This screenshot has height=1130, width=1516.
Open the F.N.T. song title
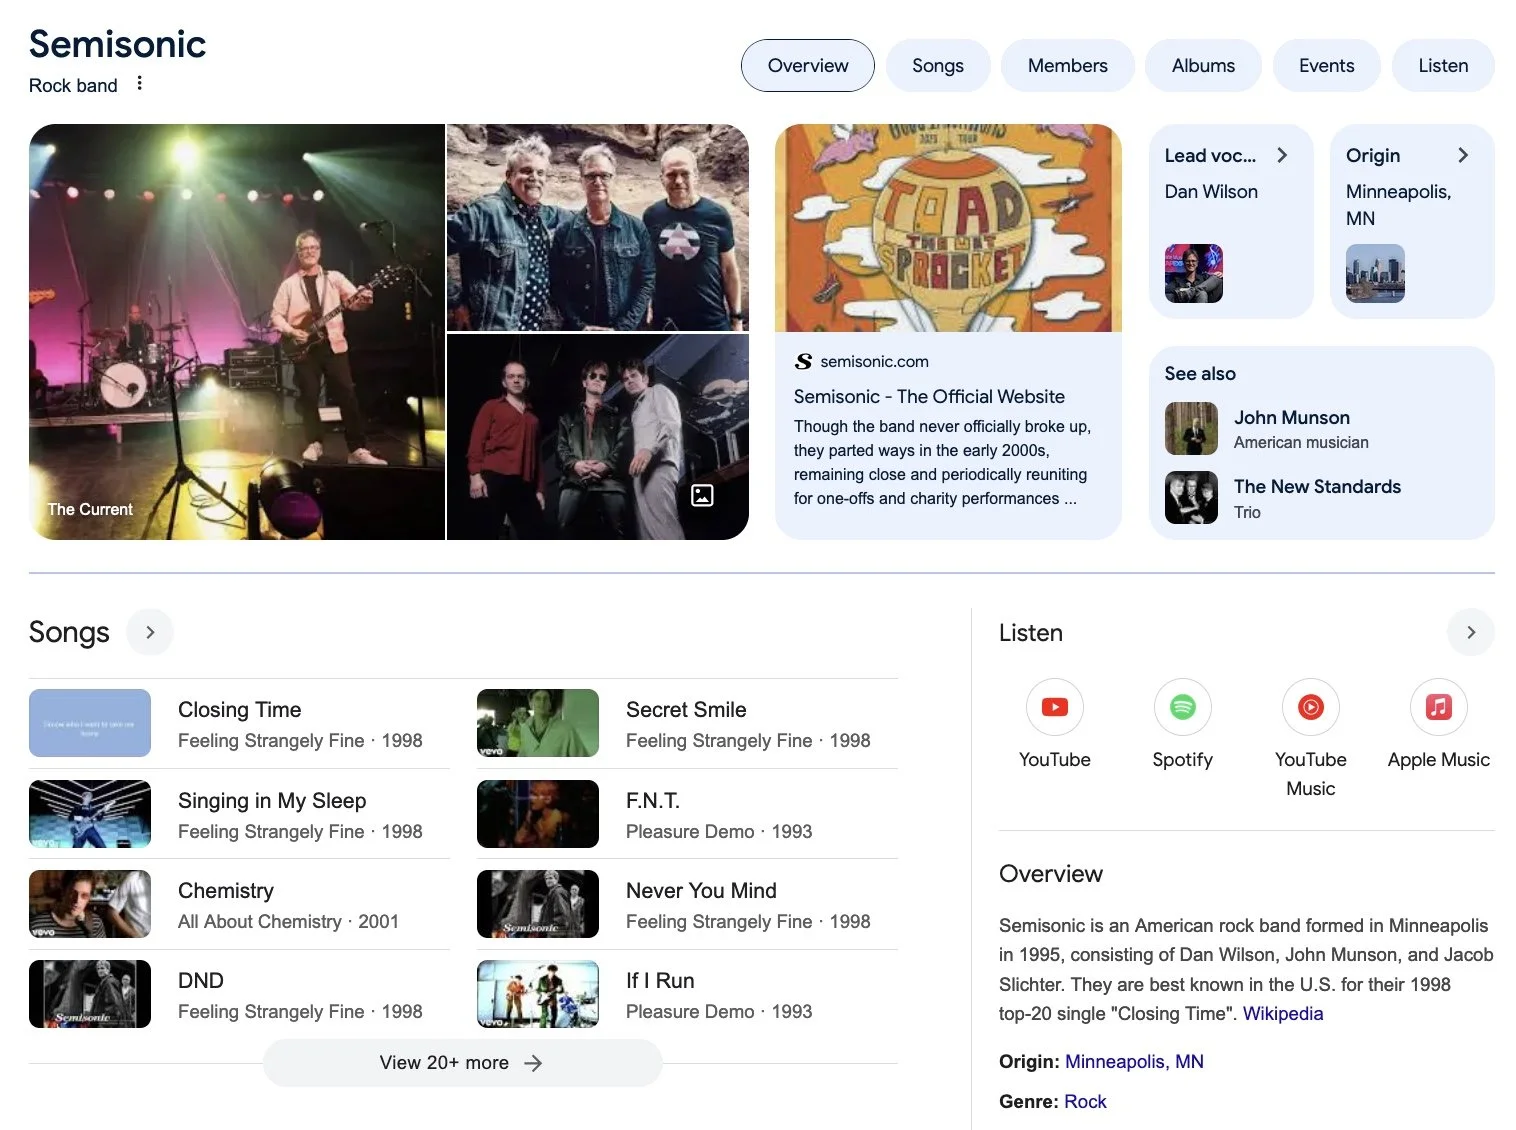653,800
